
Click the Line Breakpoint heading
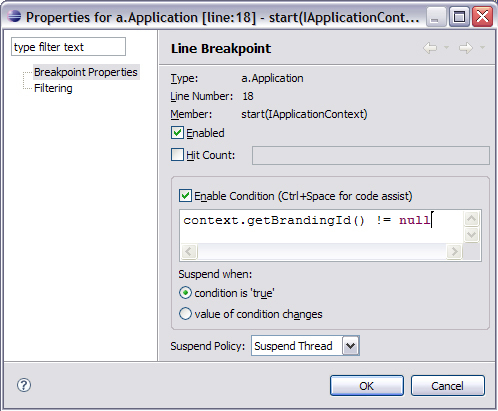point(221,49)
